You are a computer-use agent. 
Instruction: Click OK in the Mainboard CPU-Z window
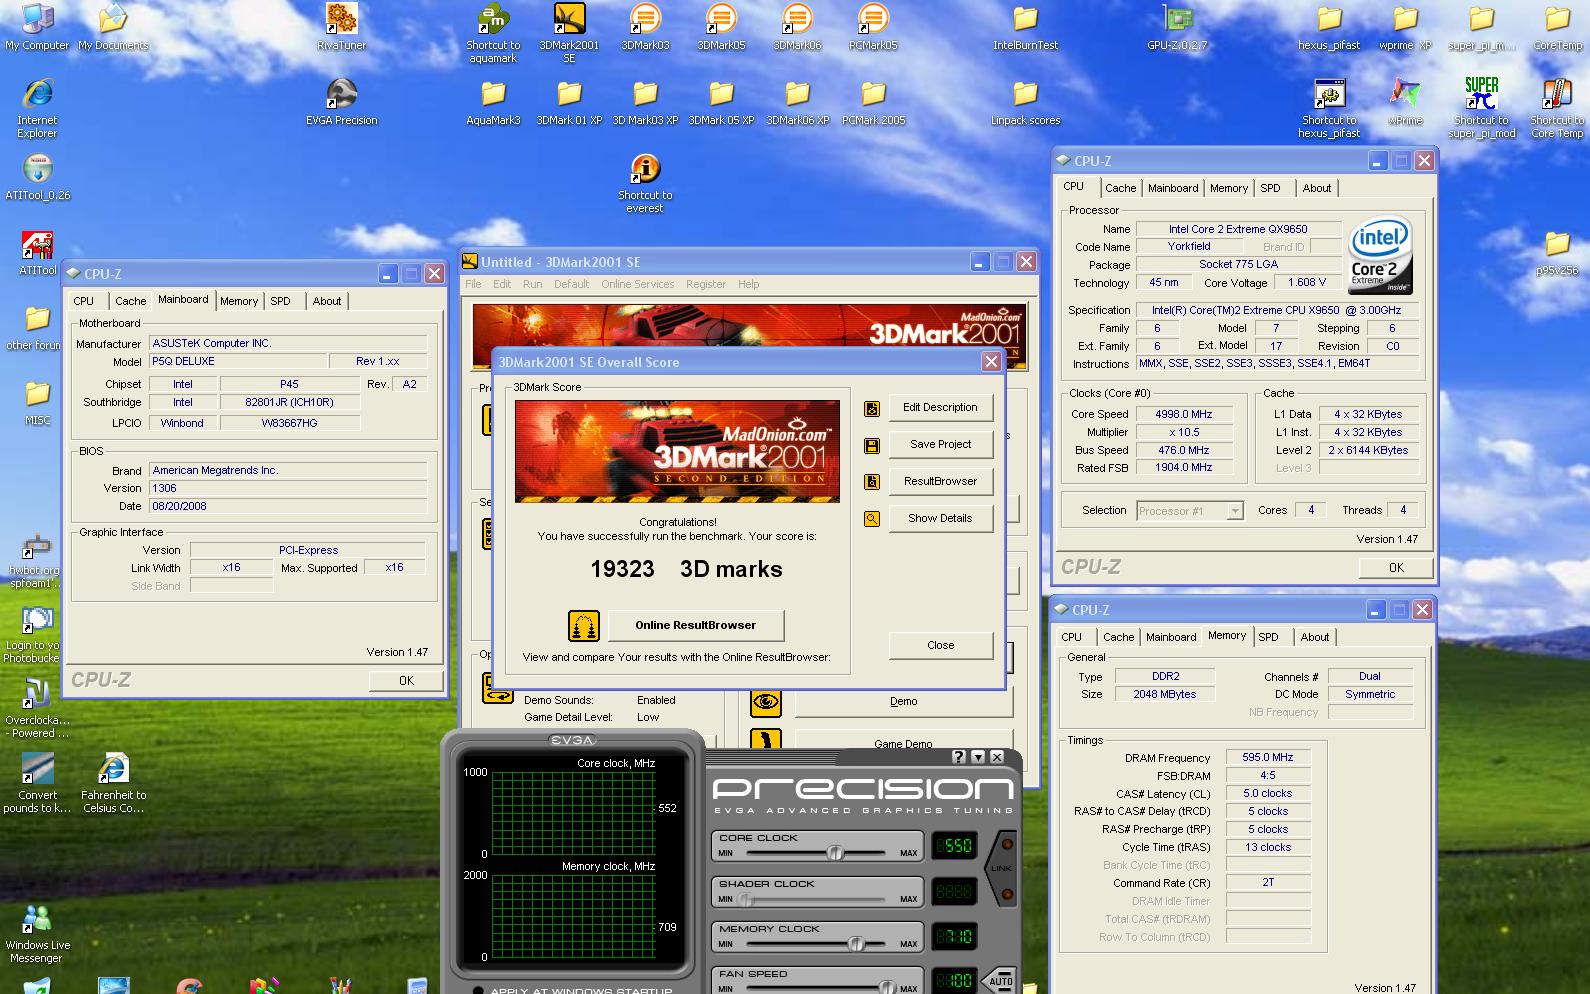[x=406, y=681]
